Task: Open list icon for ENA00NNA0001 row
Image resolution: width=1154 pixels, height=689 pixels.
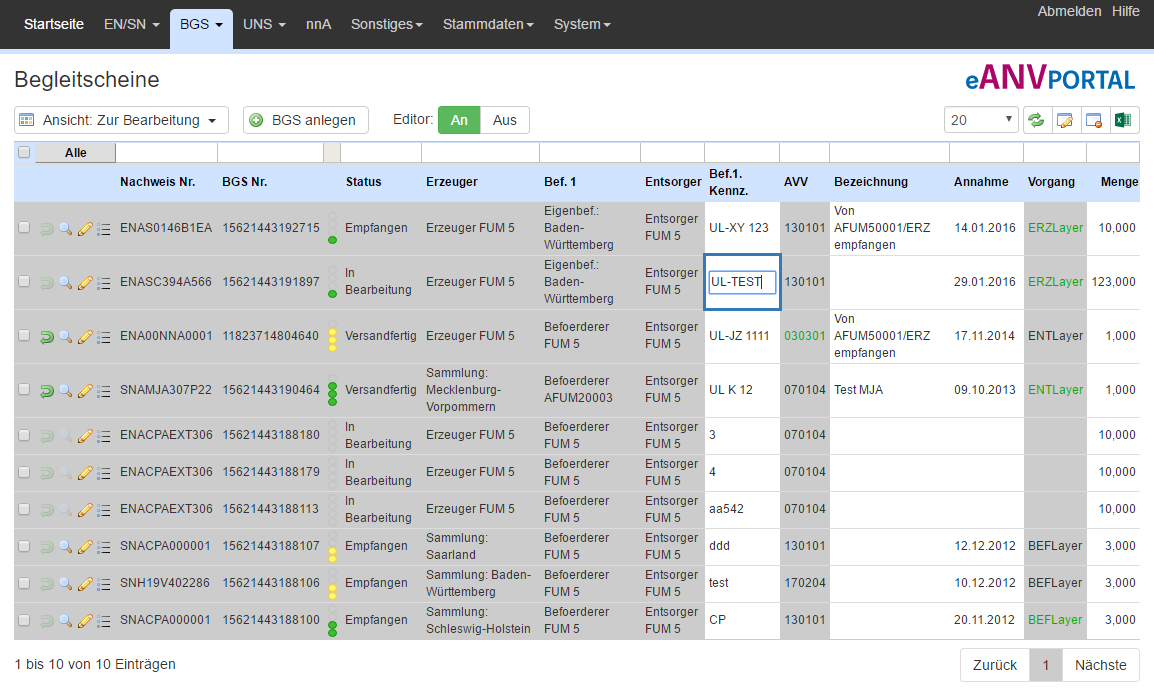Action: pos(104,337)
